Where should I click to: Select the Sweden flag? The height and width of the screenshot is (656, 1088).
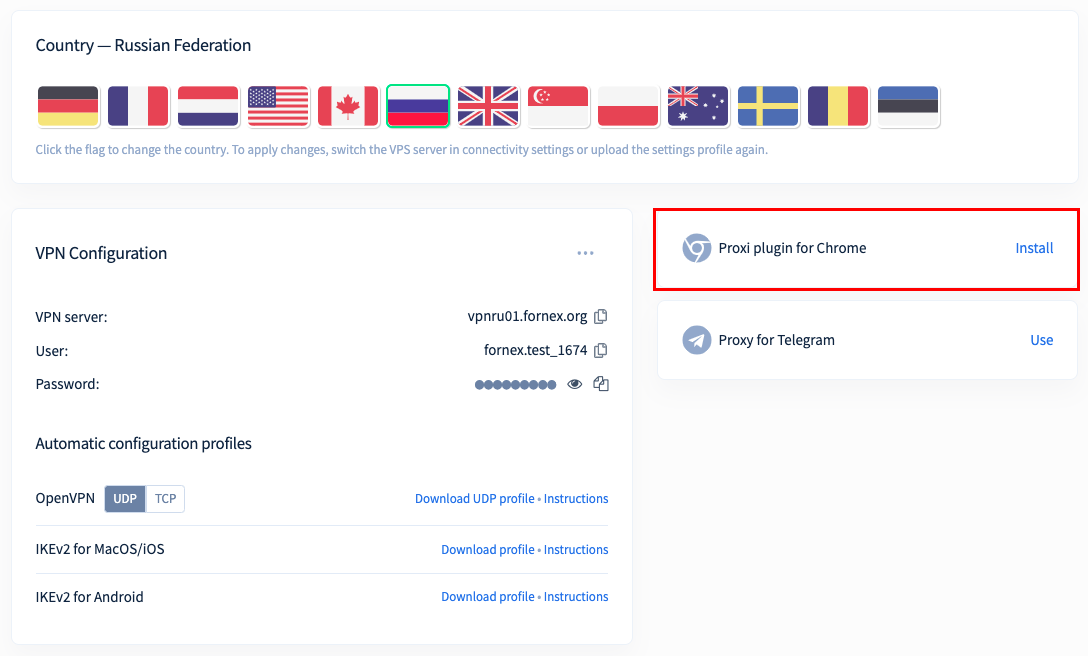[768, 106]
